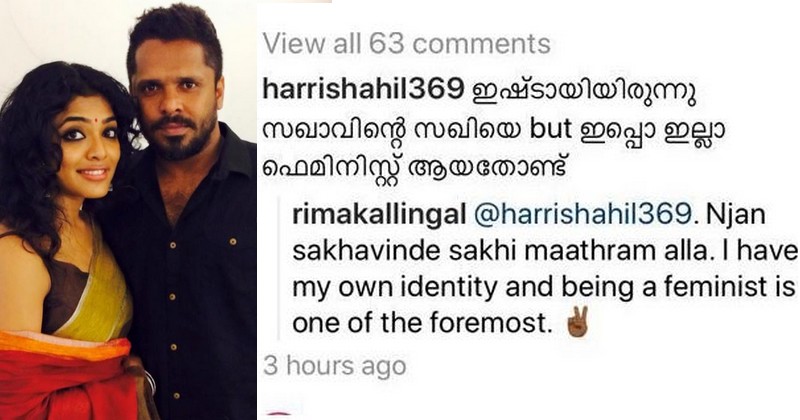This screenshot has width=800, height=420.
Task: Open the couple photo beside the comments
Action: click(128, 210)
